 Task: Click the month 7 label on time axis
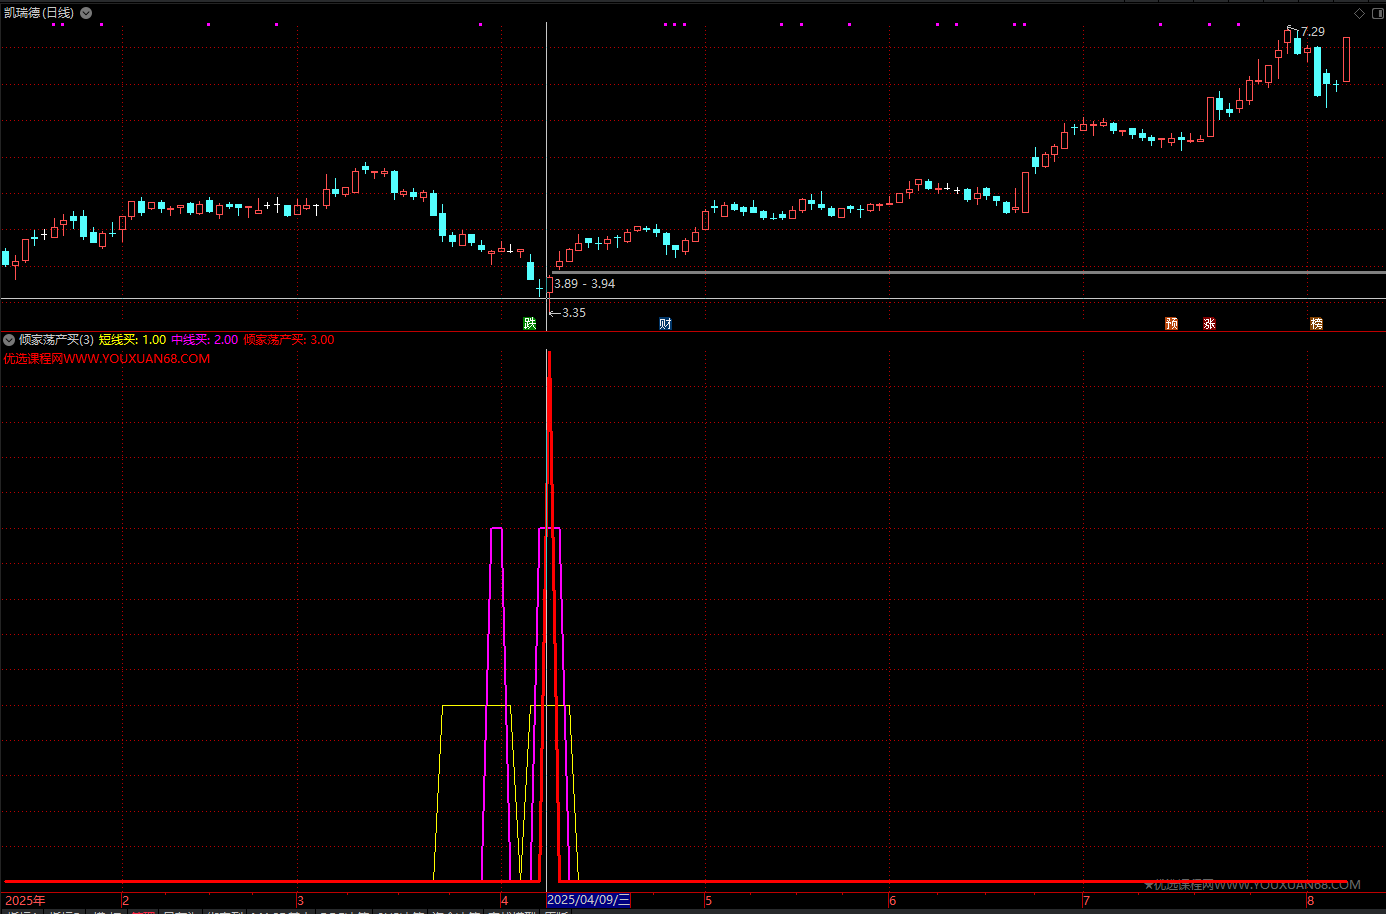[x=1086, y=900]
